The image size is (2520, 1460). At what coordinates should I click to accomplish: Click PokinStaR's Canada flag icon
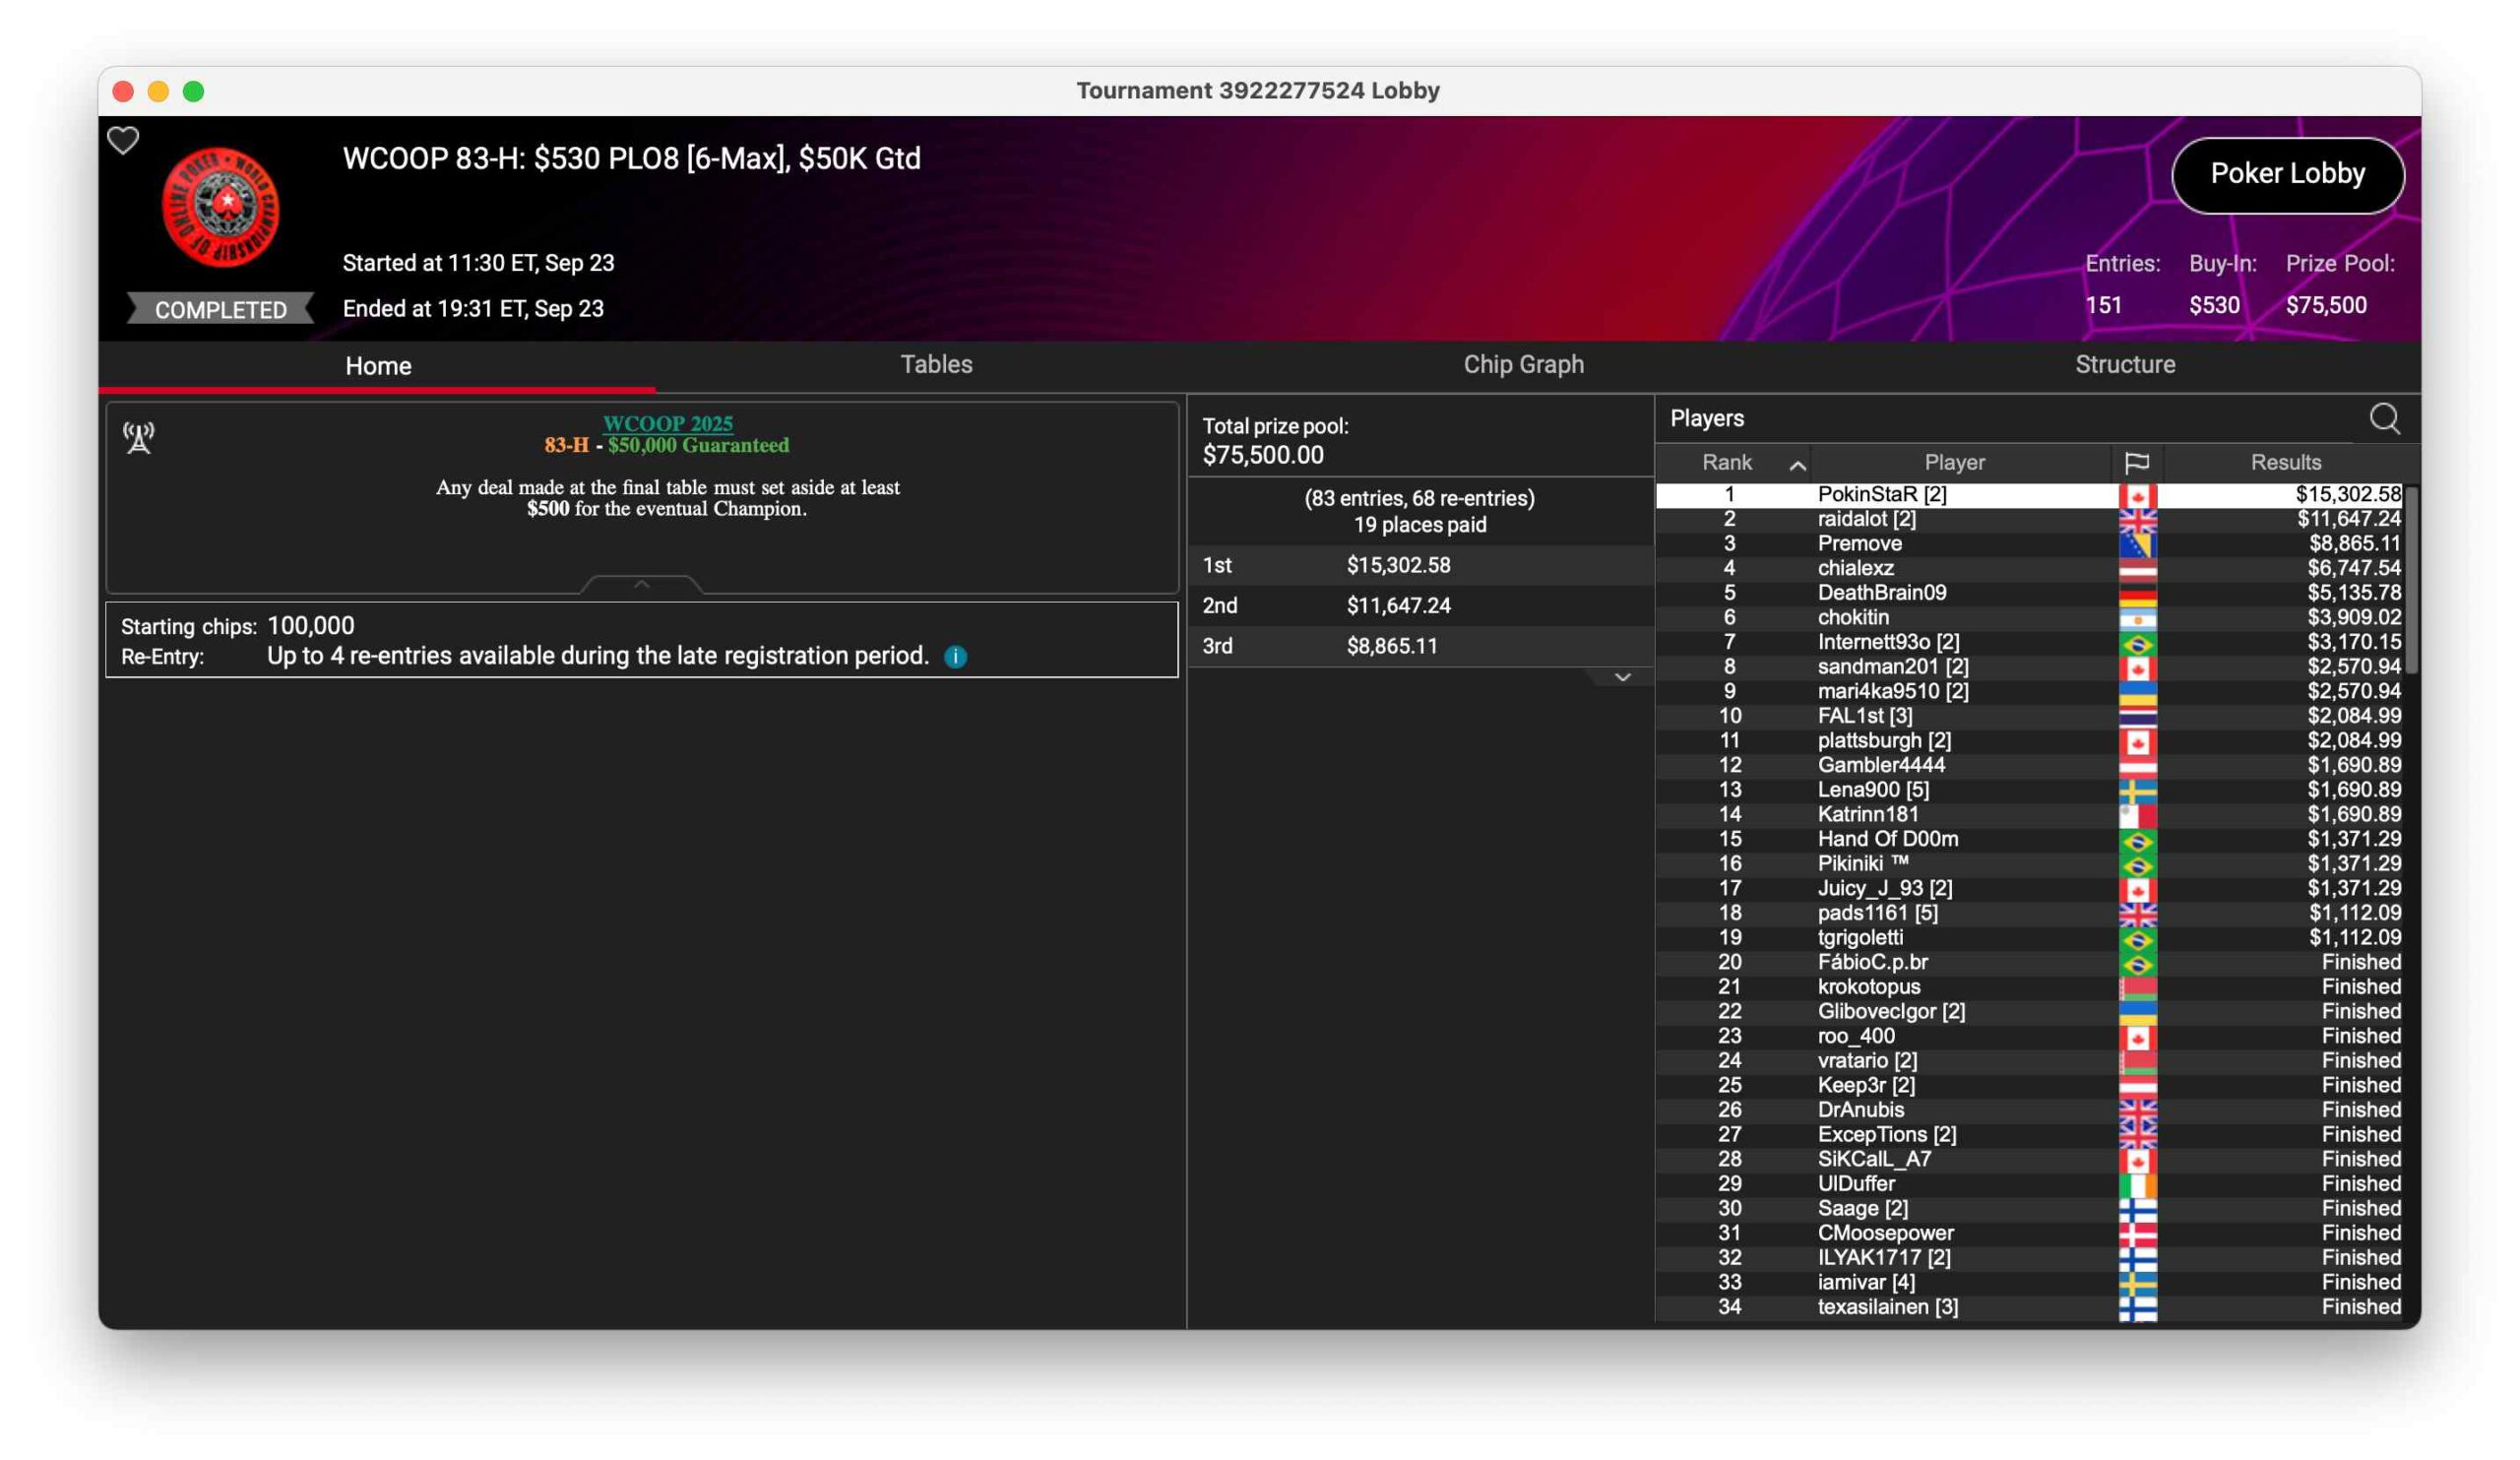point(2137,495)
